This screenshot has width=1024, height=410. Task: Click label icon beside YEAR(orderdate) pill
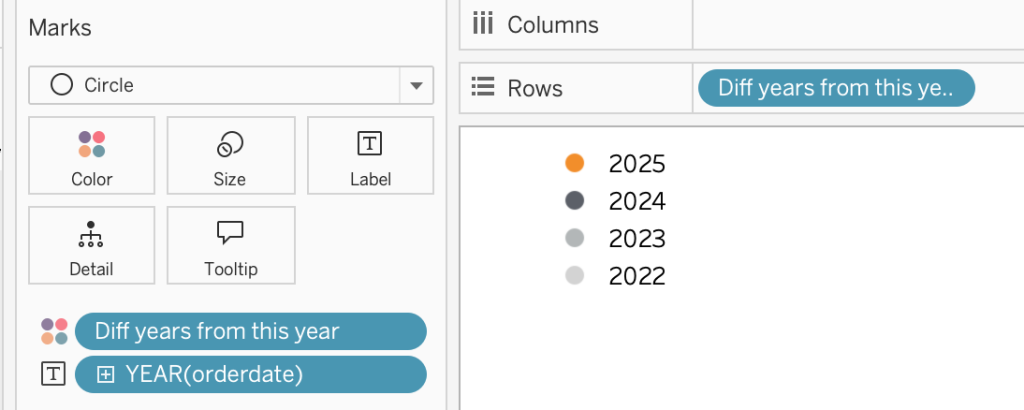click(x=54, y=374)
